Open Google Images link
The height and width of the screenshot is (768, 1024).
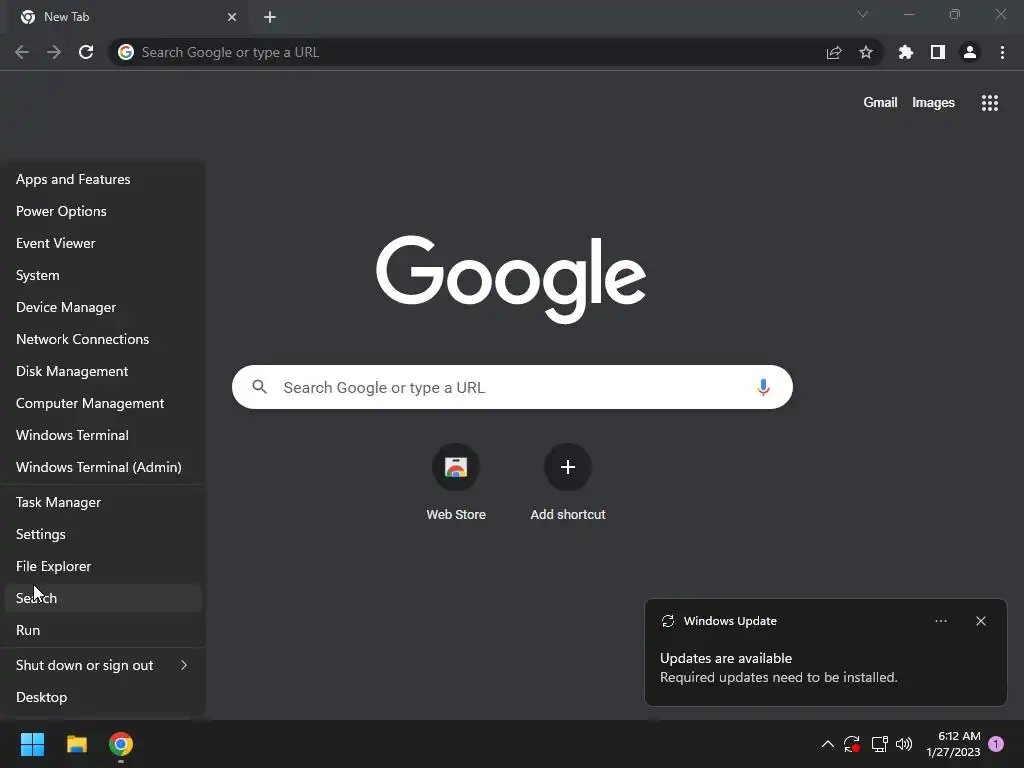coord(933,103)
